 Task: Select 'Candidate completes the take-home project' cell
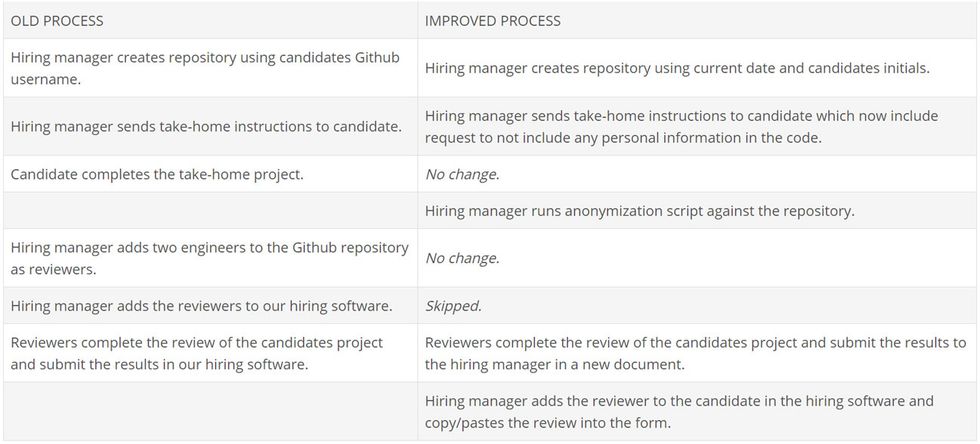pyautogui.click(x=157, y=174)
